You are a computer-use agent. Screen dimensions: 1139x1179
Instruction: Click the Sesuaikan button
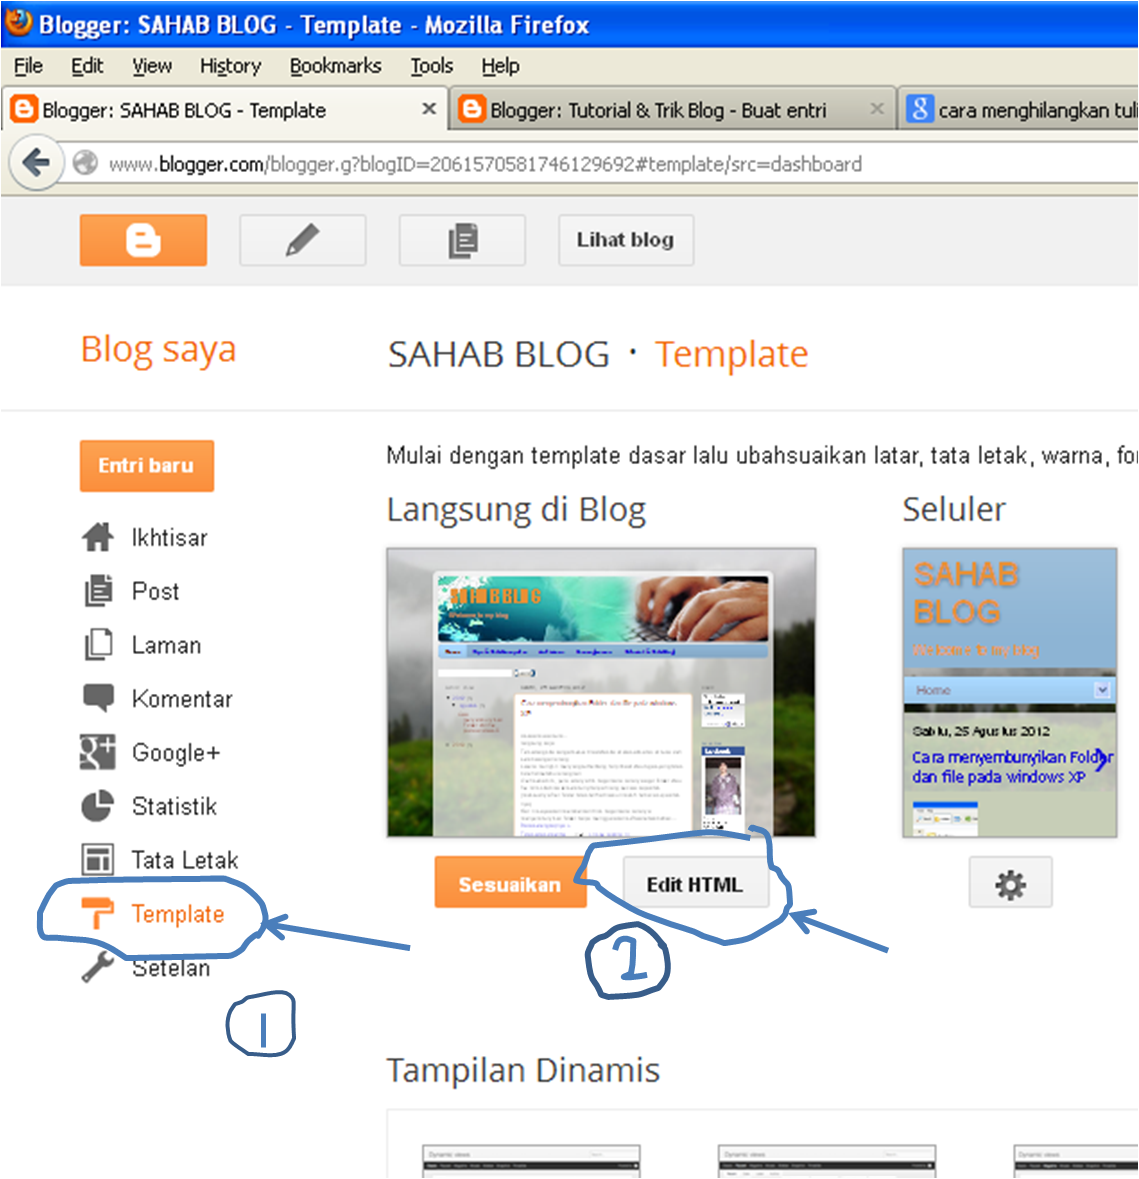click(x=510, y=882)
